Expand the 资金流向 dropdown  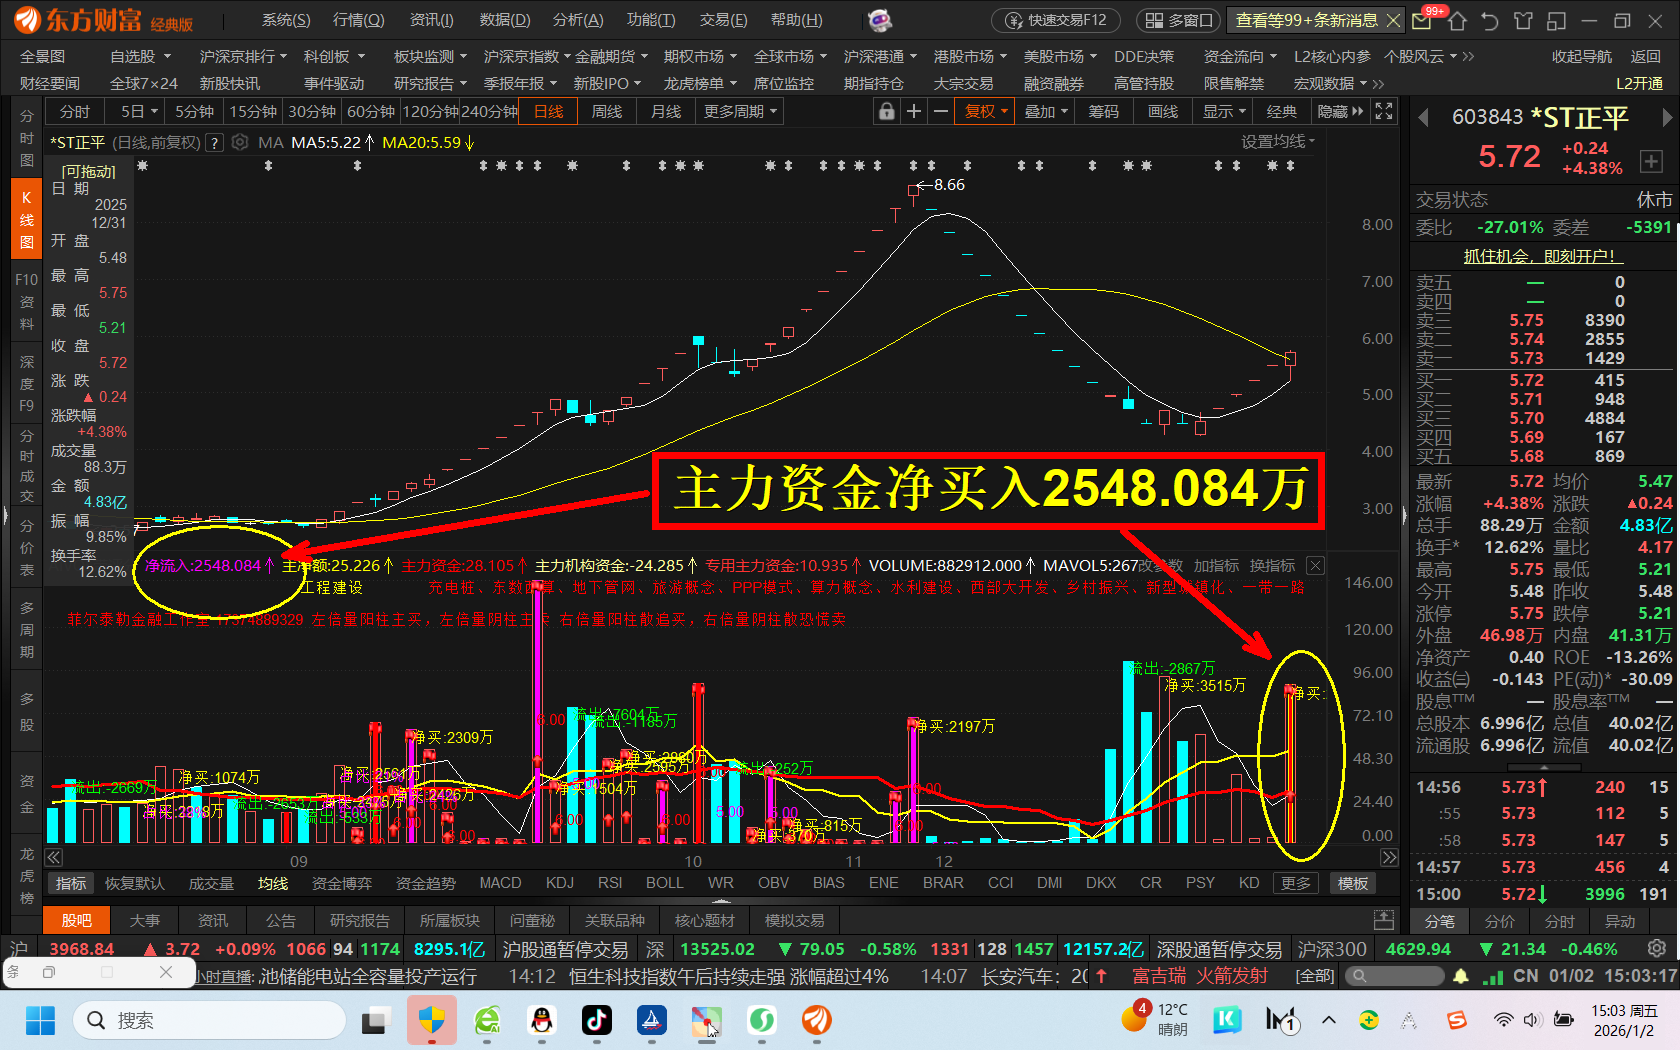coord(1240,57)
